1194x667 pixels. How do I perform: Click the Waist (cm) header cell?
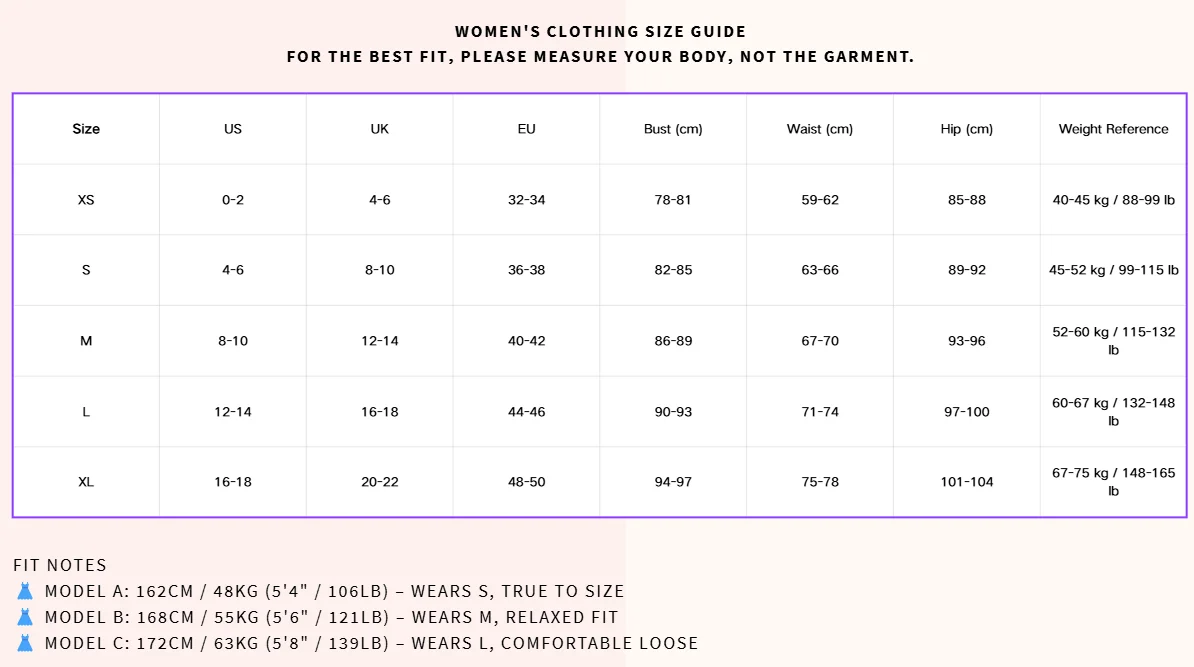point(820,129)
